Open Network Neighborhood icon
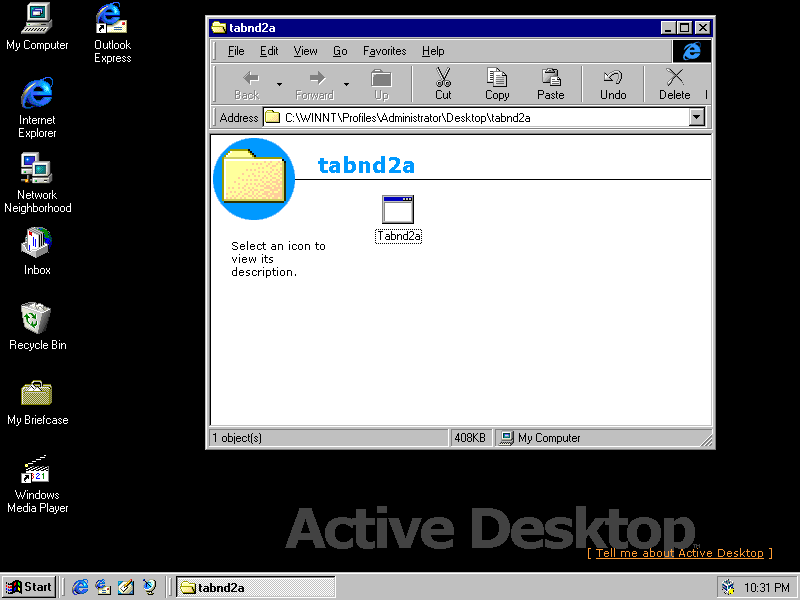Viewport: 800px width, 600px height. [37, 183]
